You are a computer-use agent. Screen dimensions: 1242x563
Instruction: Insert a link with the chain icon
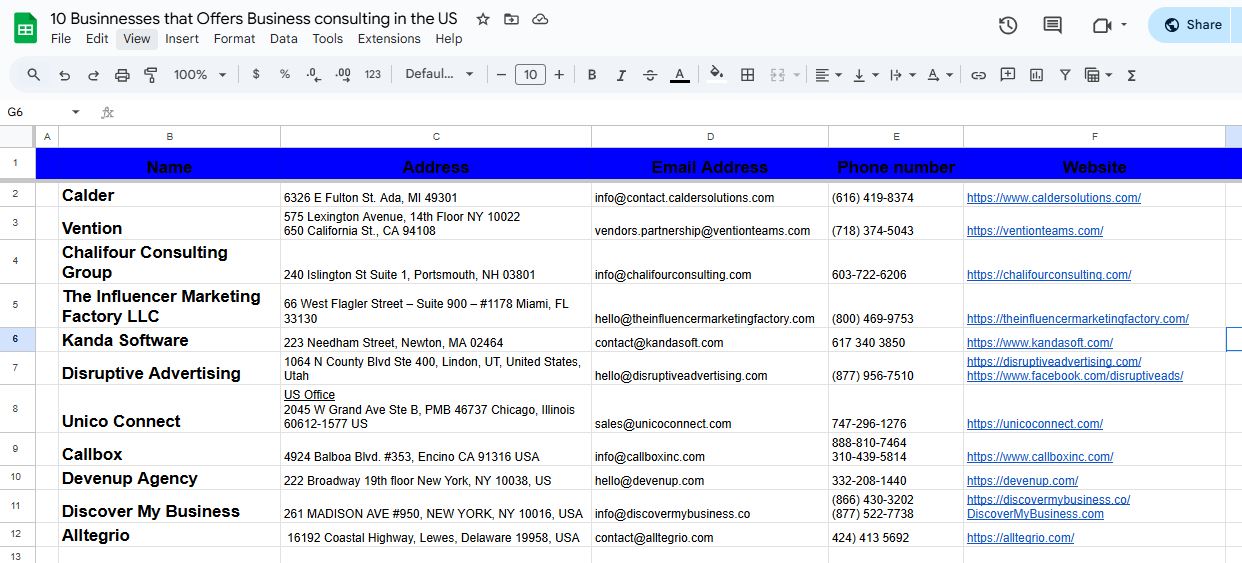[978, 75]
